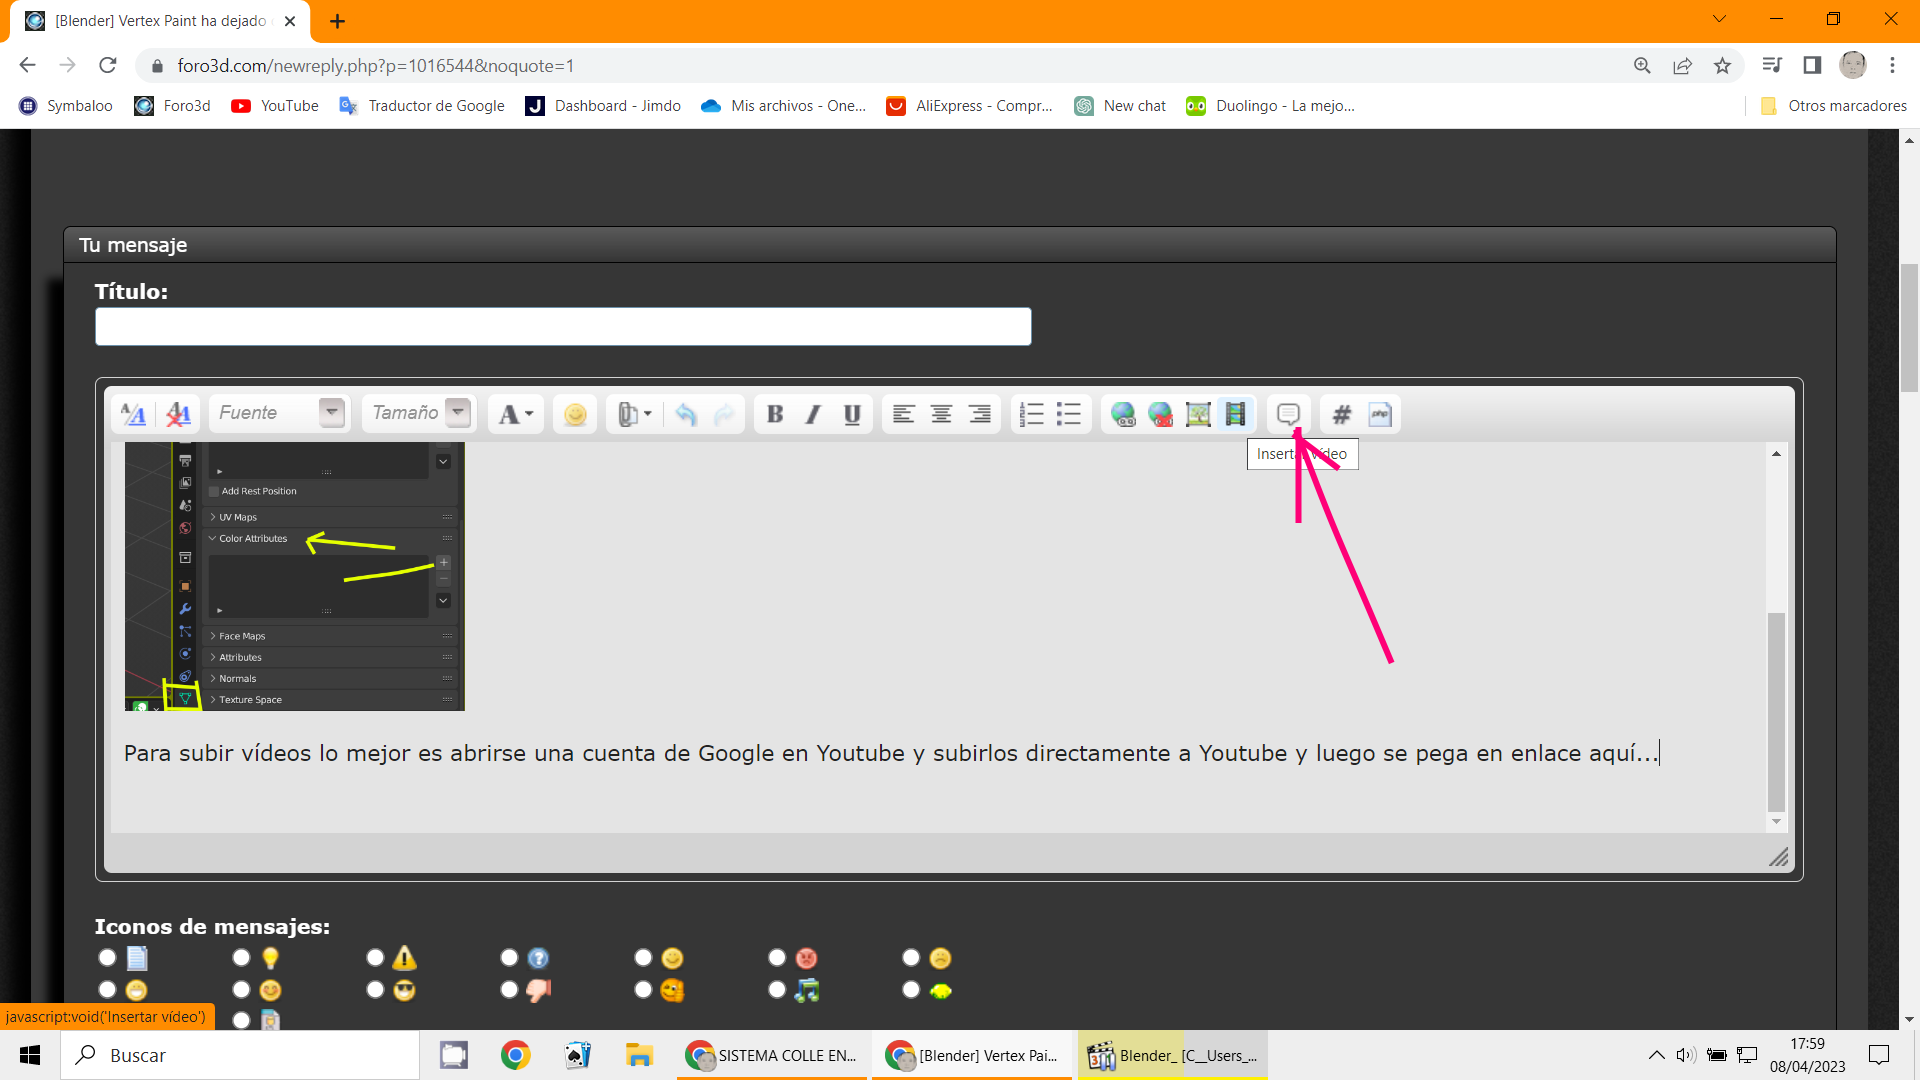The width and height of the screenshot is (1920, 1080).
Task: Click the insert link globe icon
Action: pyautogui.click(x=1123, y=414)
